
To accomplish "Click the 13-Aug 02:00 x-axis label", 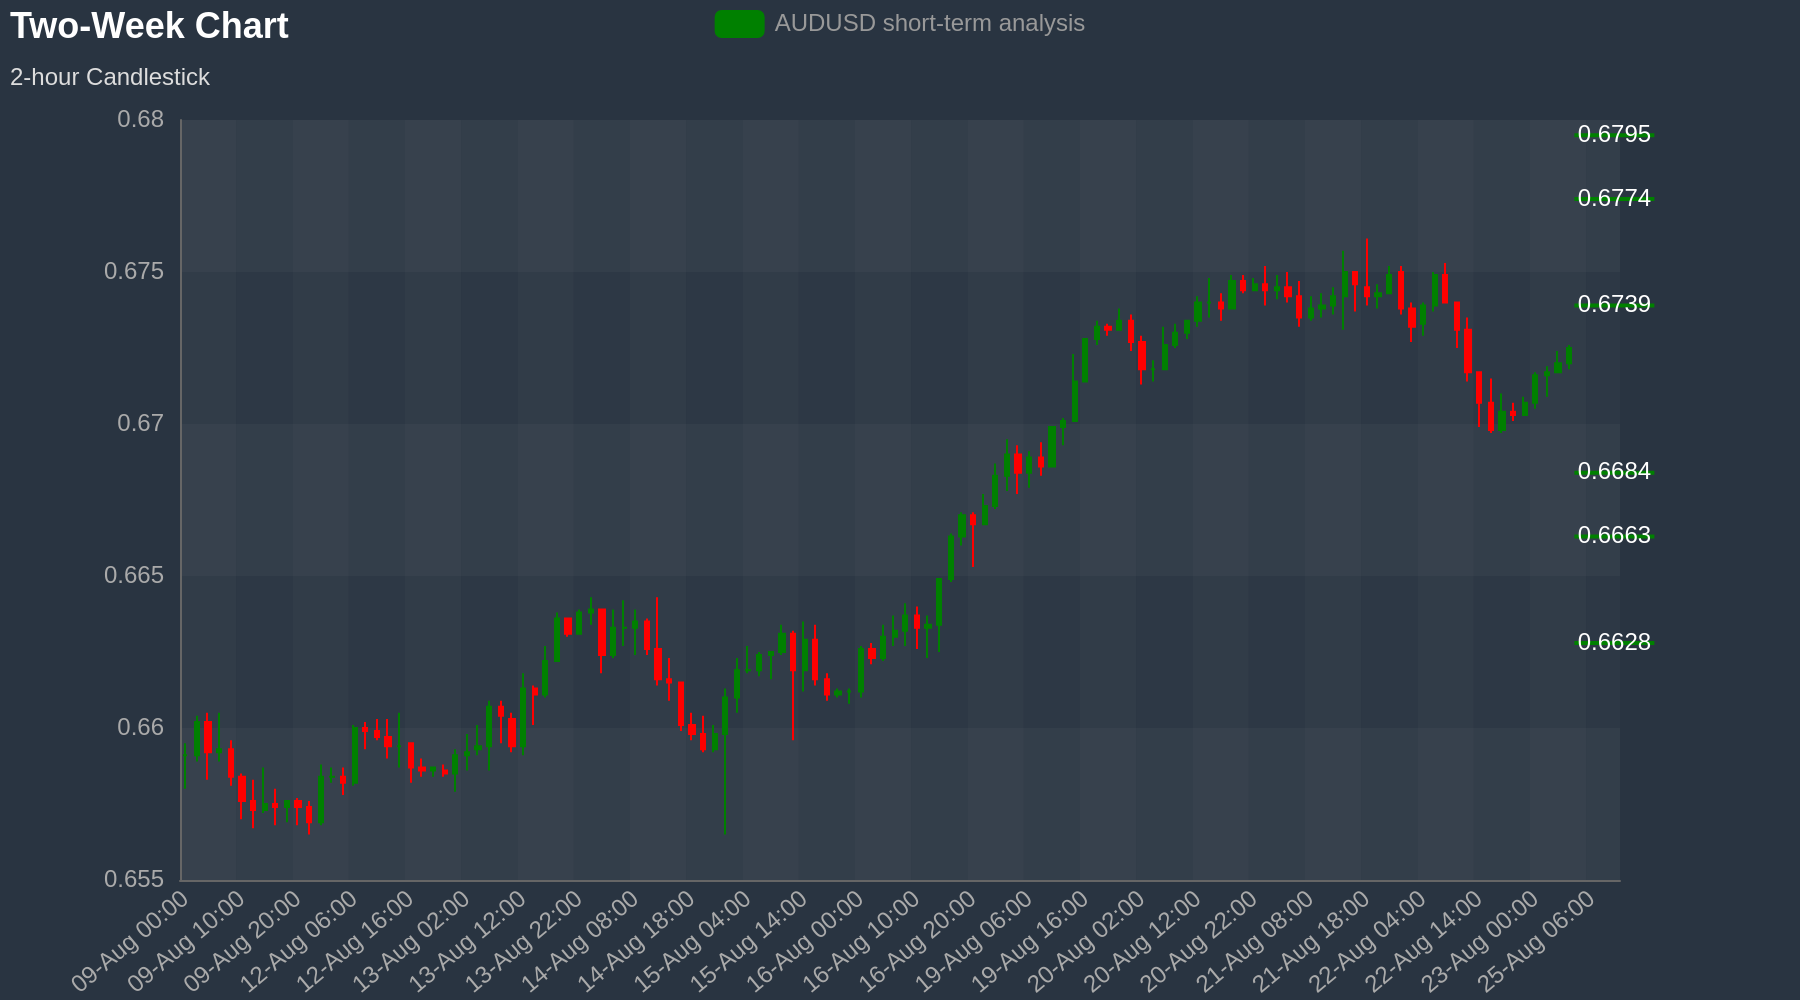I will (411, 941).
